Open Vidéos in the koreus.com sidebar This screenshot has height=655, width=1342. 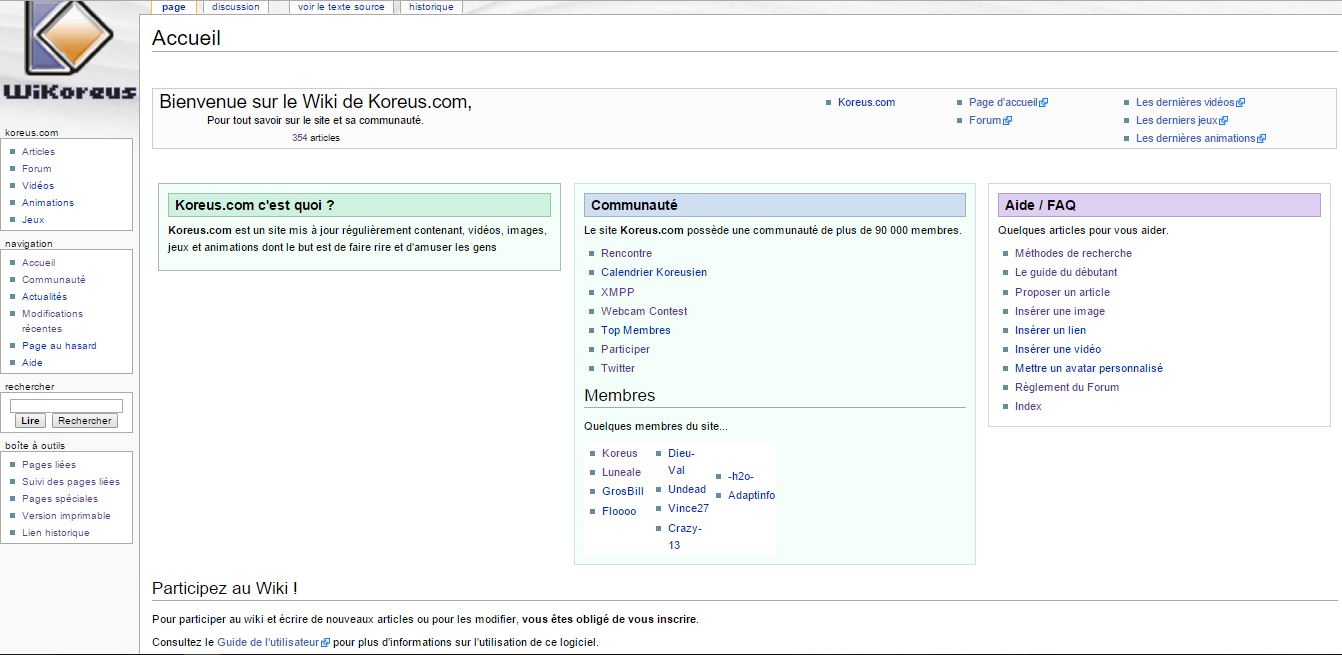pyautogui.click(x=38, y=186)
